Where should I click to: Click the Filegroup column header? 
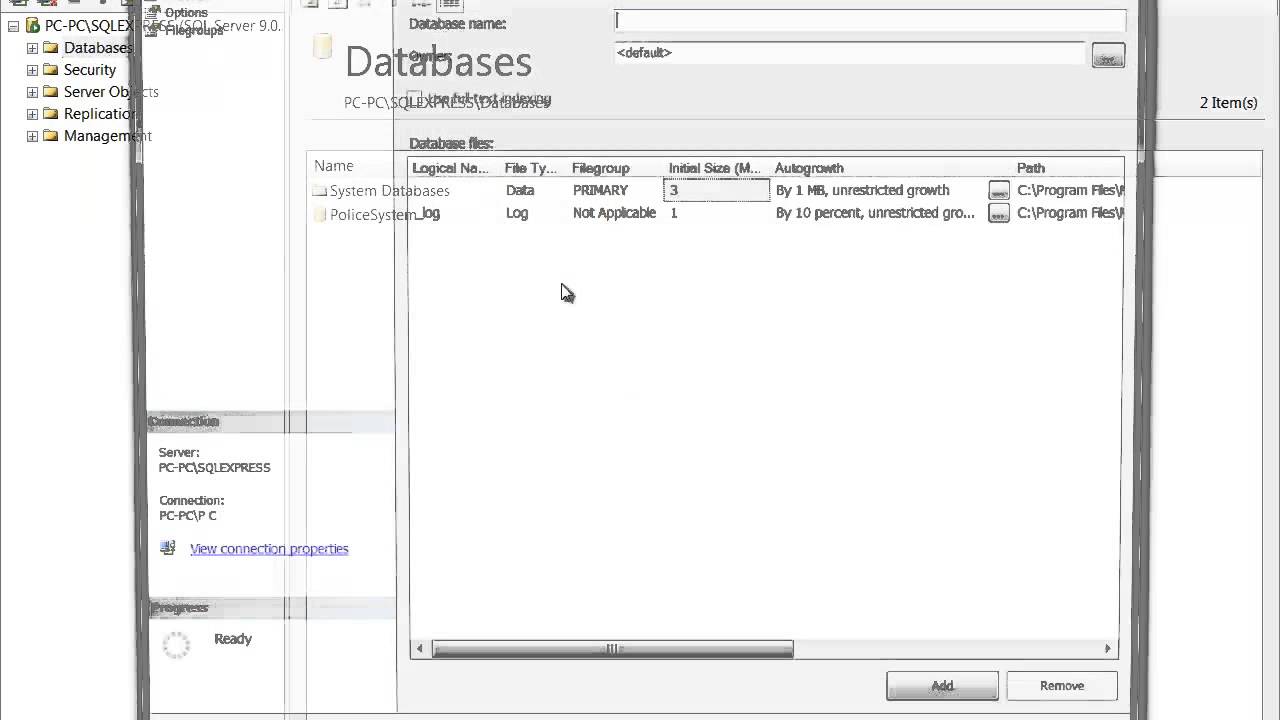601,168
